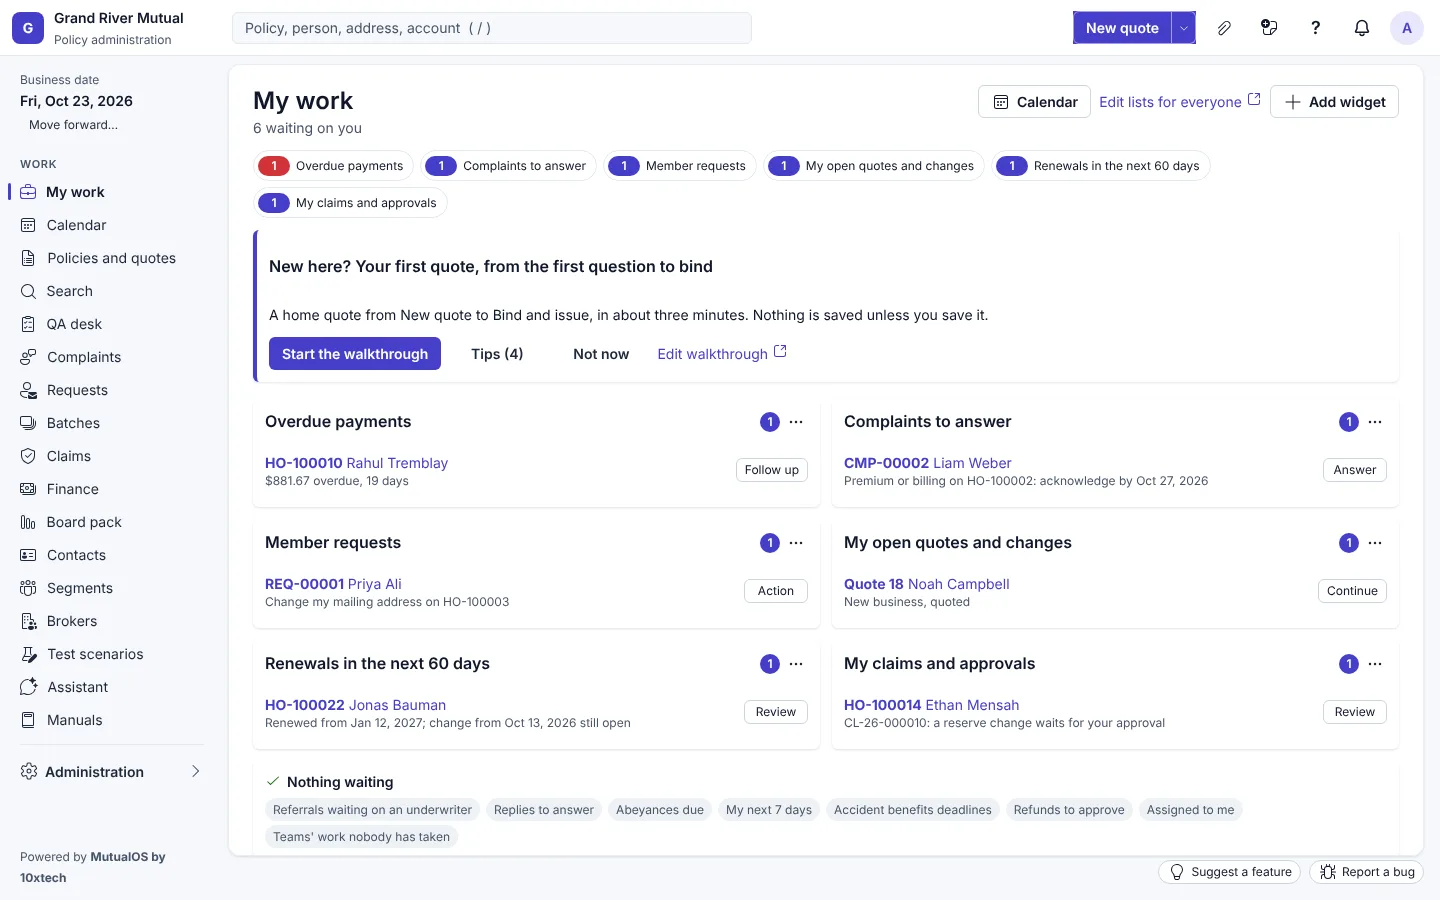This screenshot has width=1440, height=900.
Task: Open the Complaints to answer widget options menu
Action: pos(1375,422)
